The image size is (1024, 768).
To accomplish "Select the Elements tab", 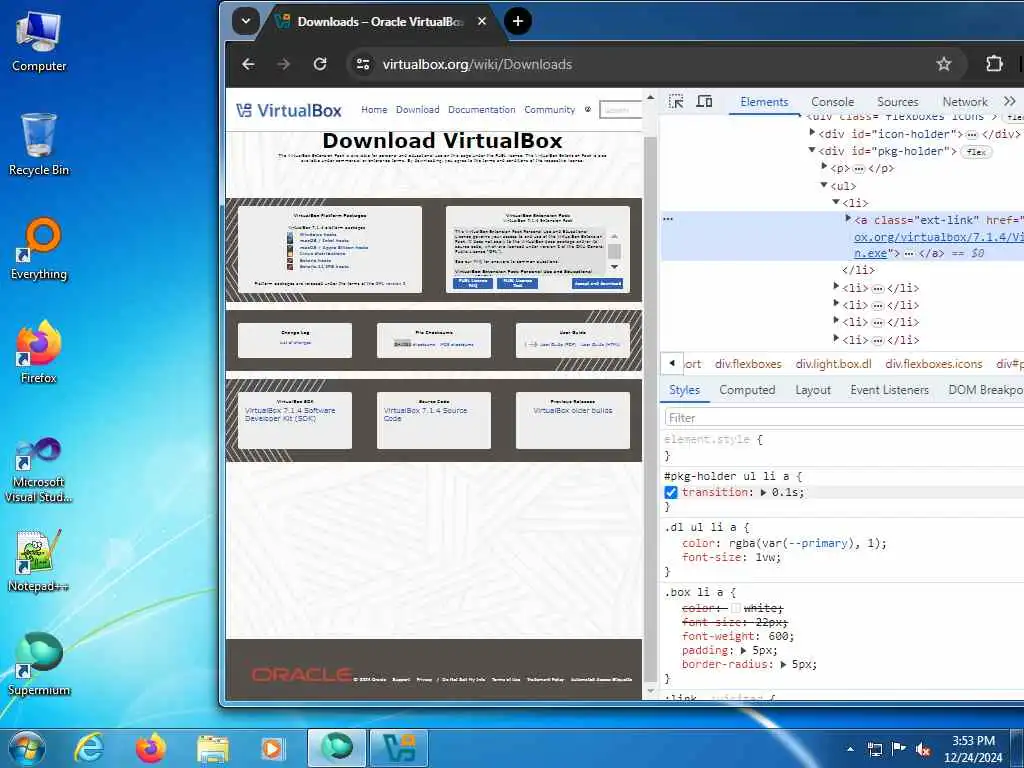I will [764, 102].
